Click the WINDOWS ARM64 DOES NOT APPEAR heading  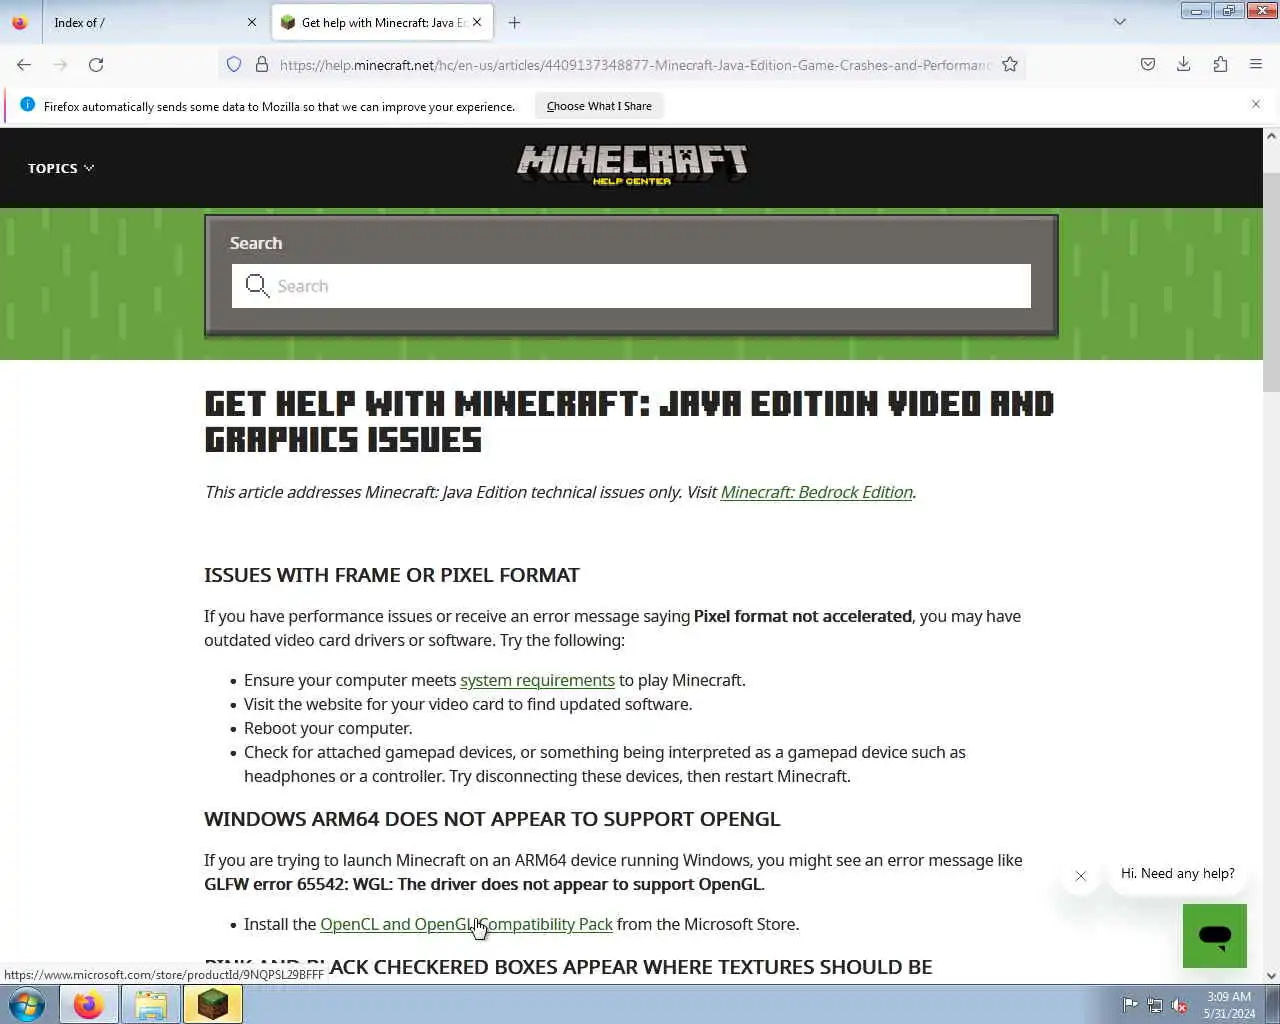492,819
